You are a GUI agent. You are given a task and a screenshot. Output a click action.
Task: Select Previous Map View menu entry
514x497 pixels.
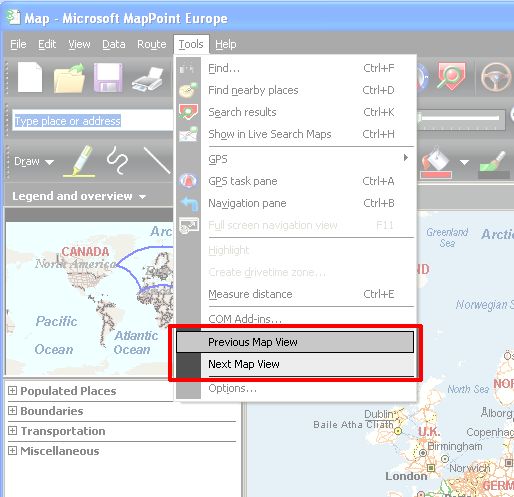pos(295,342)
